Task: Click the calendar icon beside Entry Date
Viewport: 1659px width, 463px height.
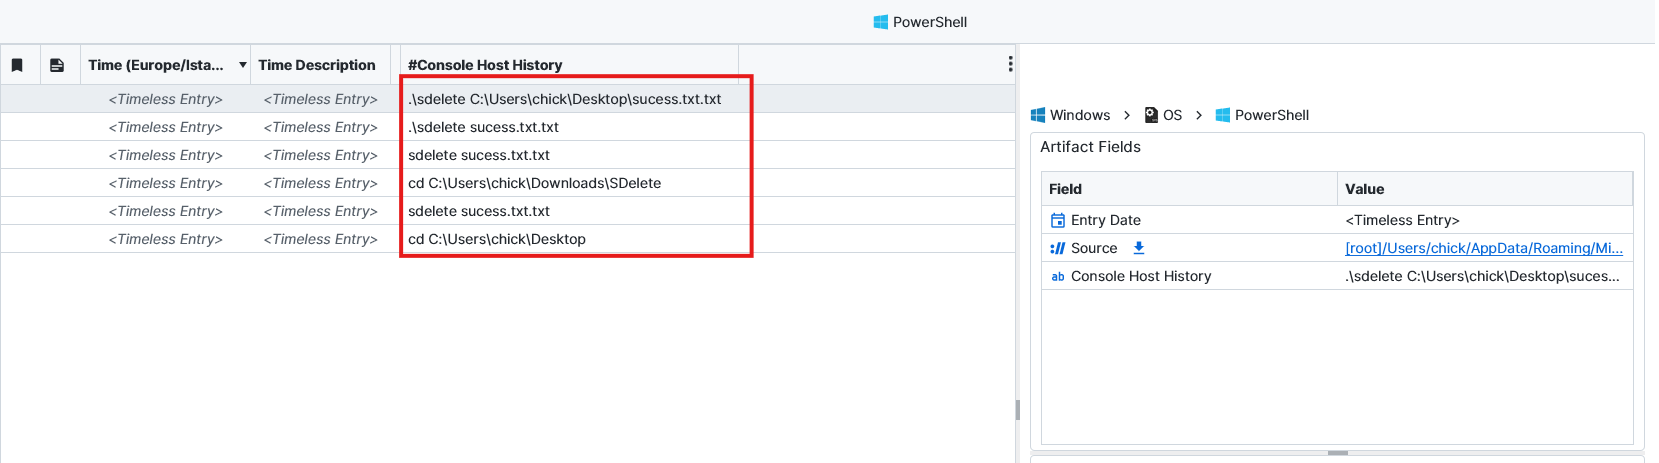Action: [1057, 220]
